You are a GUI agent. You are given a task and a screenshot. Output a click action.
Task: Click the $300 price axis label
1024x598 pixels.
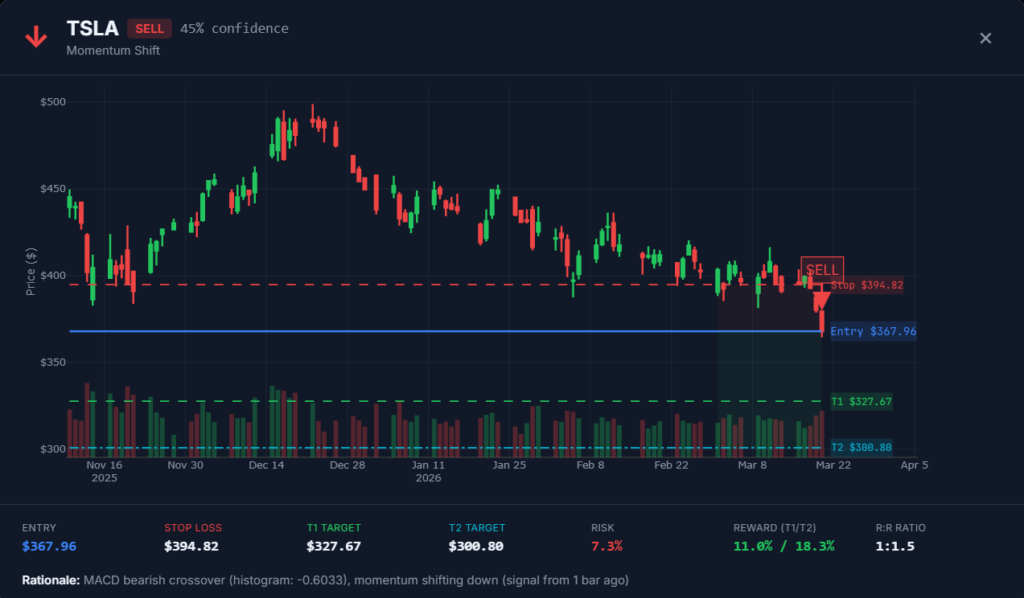(x=53, y=449)
